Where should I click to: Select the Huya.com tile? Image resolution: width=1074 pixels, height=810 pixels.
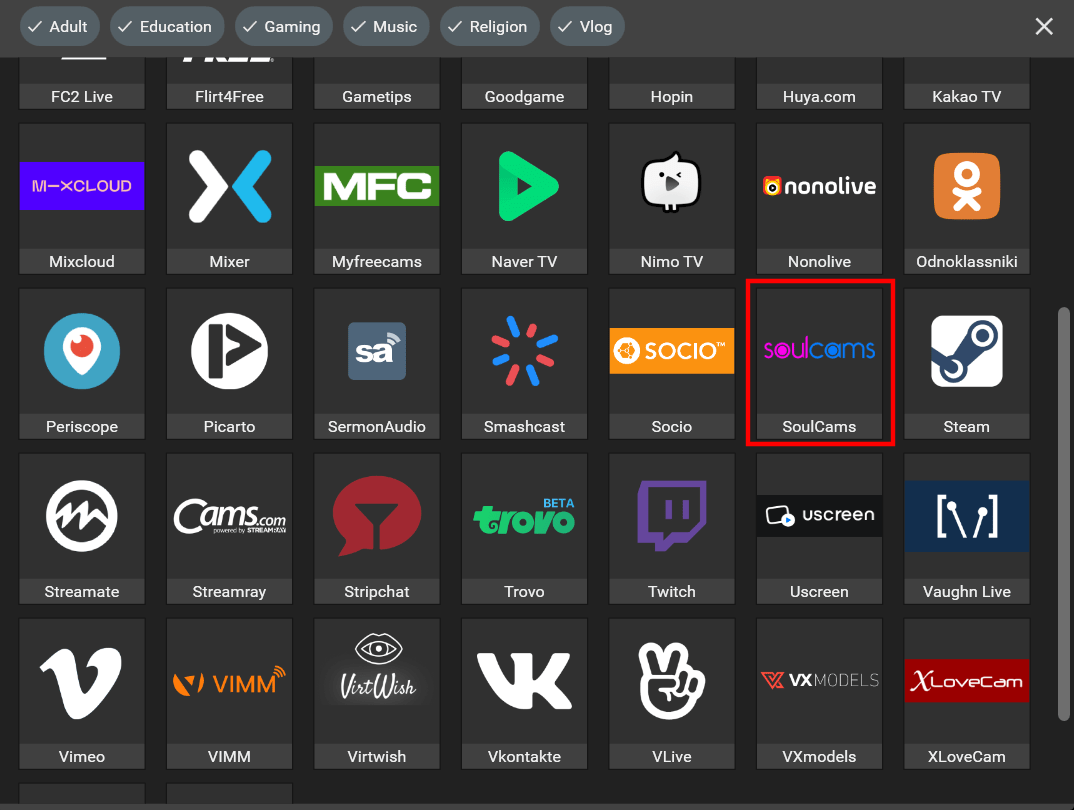819,84
